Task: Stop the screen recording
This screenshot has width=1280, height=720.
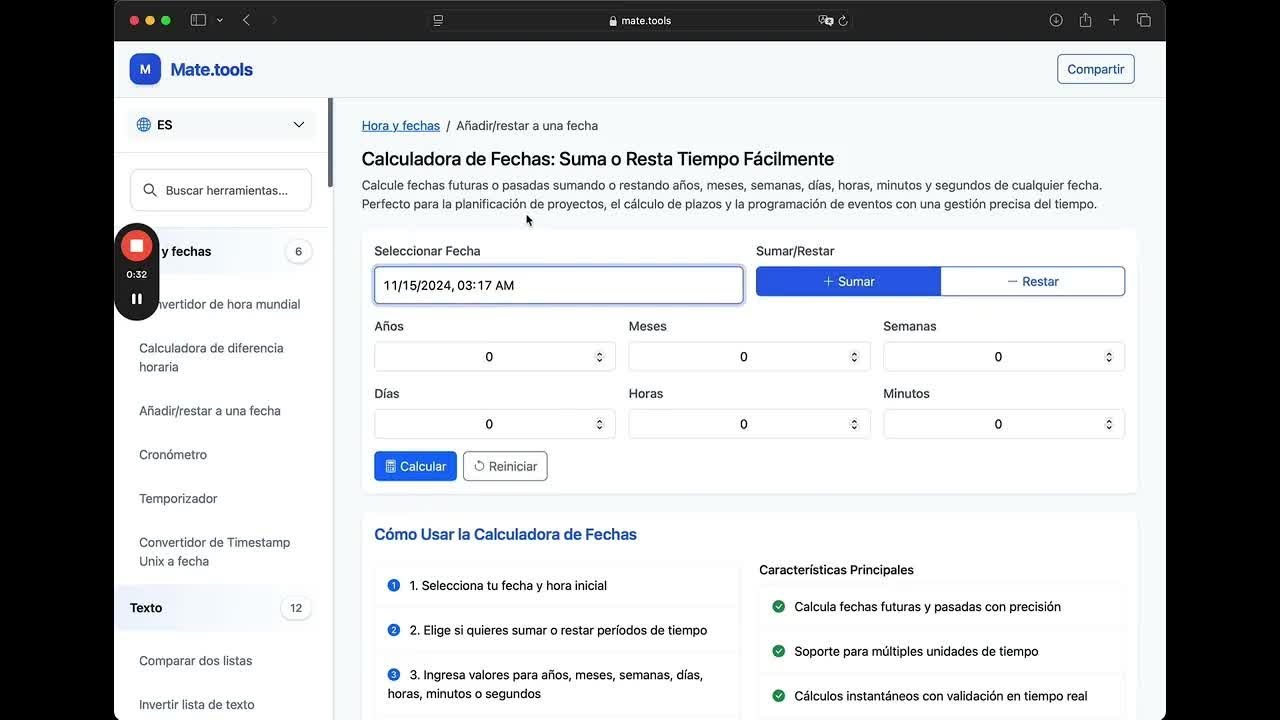Action: (137, 246)
